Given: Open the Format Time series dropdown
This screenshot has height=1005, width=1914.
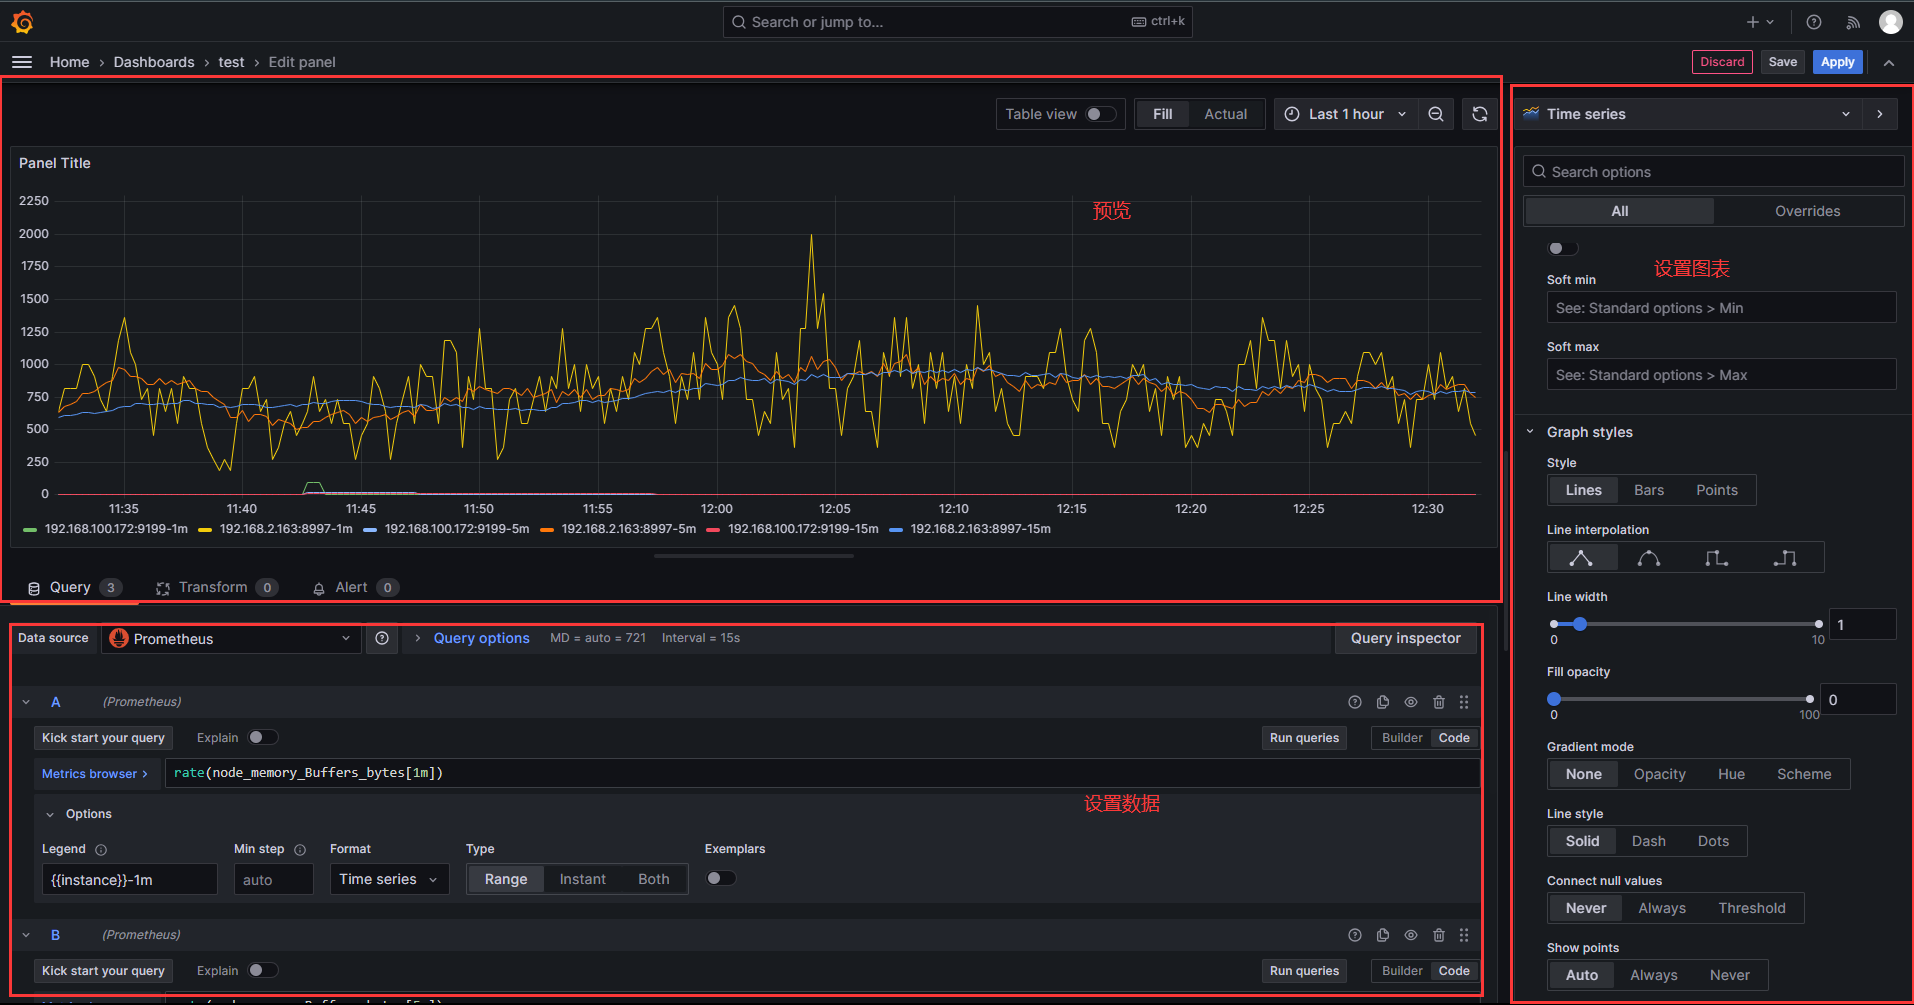Looking at the screenshot, I should click(x=389, y=879).
